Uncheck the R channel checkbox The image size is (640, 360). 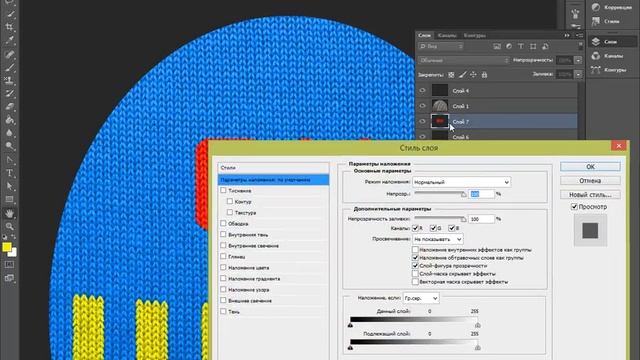click(416, 228)
